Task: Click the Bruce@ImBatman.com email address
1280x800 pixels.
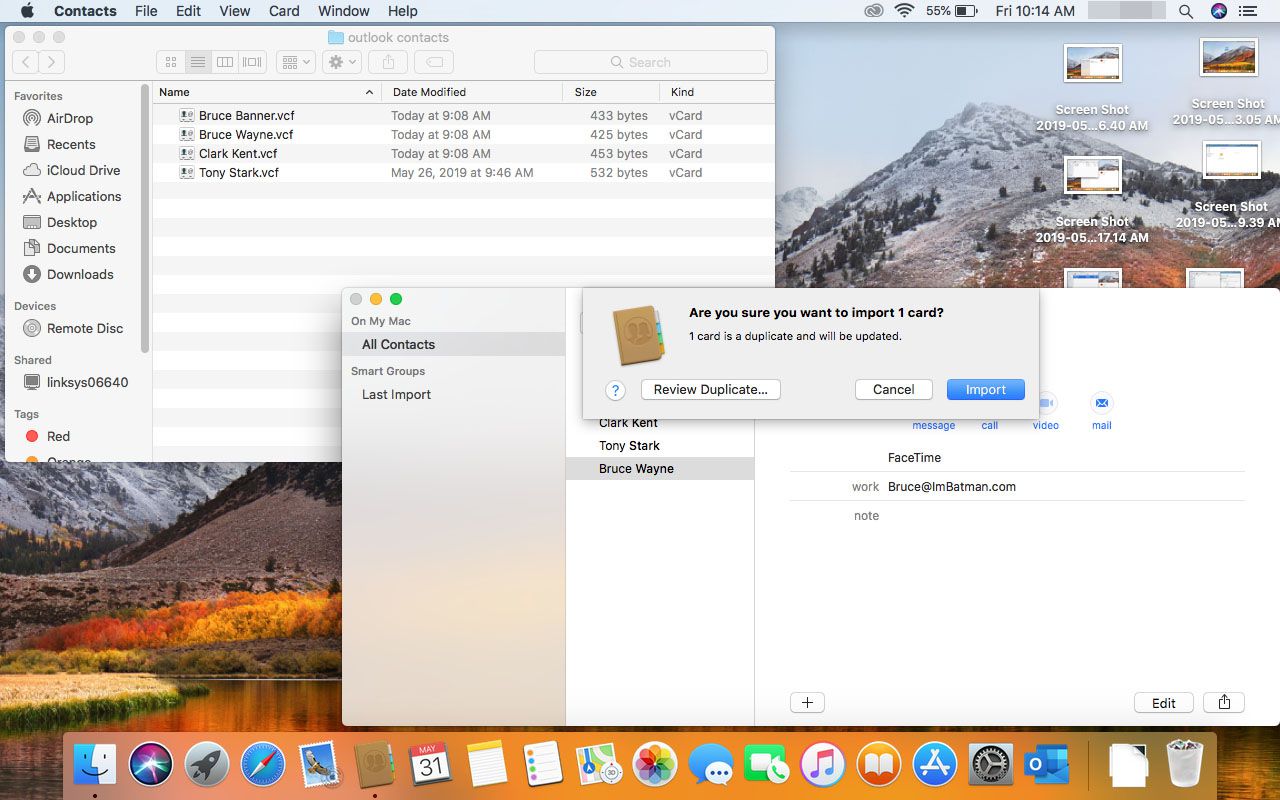Action: click(952, 487)
